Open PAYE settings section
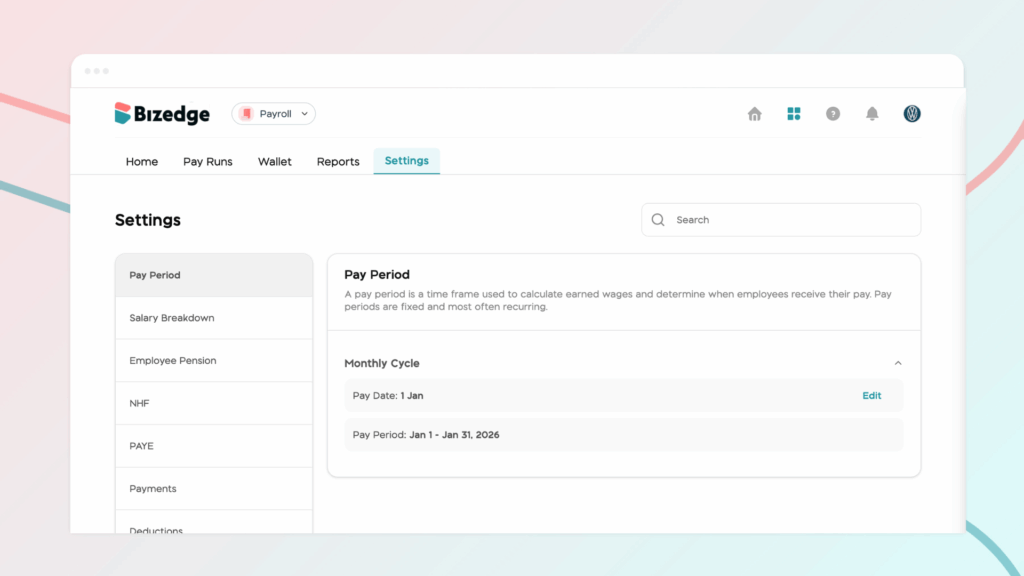The image size is (1024, 576). pos(142,446)
